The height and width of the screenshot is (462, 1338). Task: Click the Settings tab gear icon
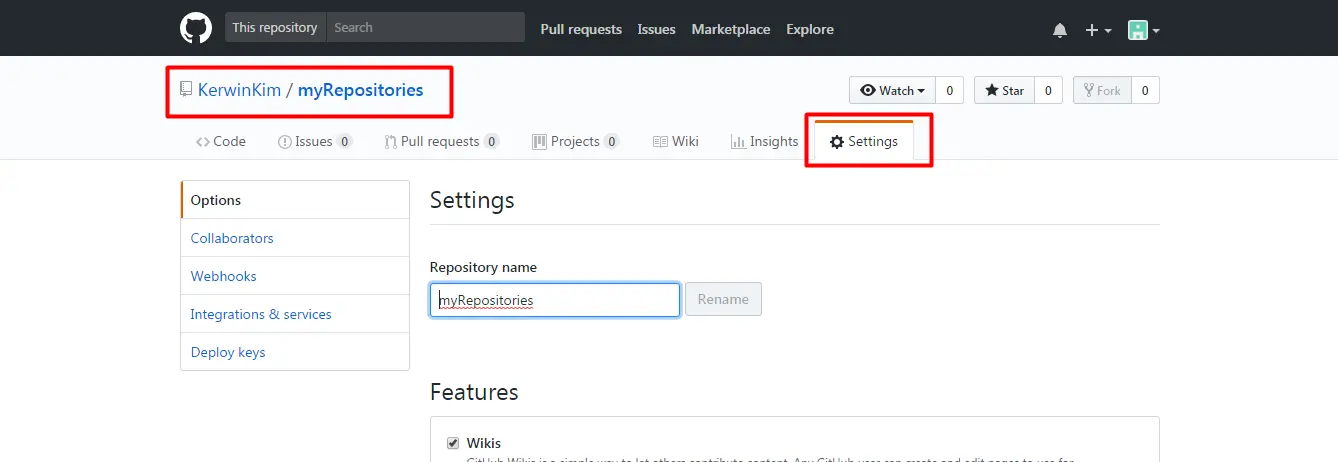click(837, 142)
